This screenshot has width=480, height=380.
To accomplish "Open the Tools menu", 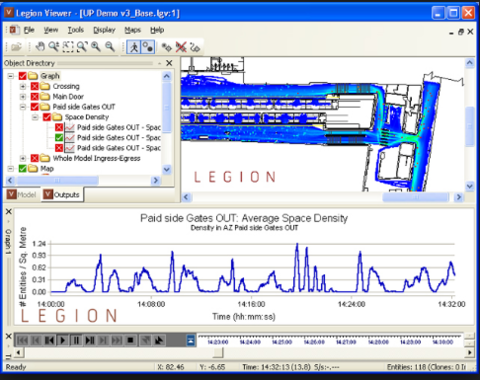I will point(76,30).
